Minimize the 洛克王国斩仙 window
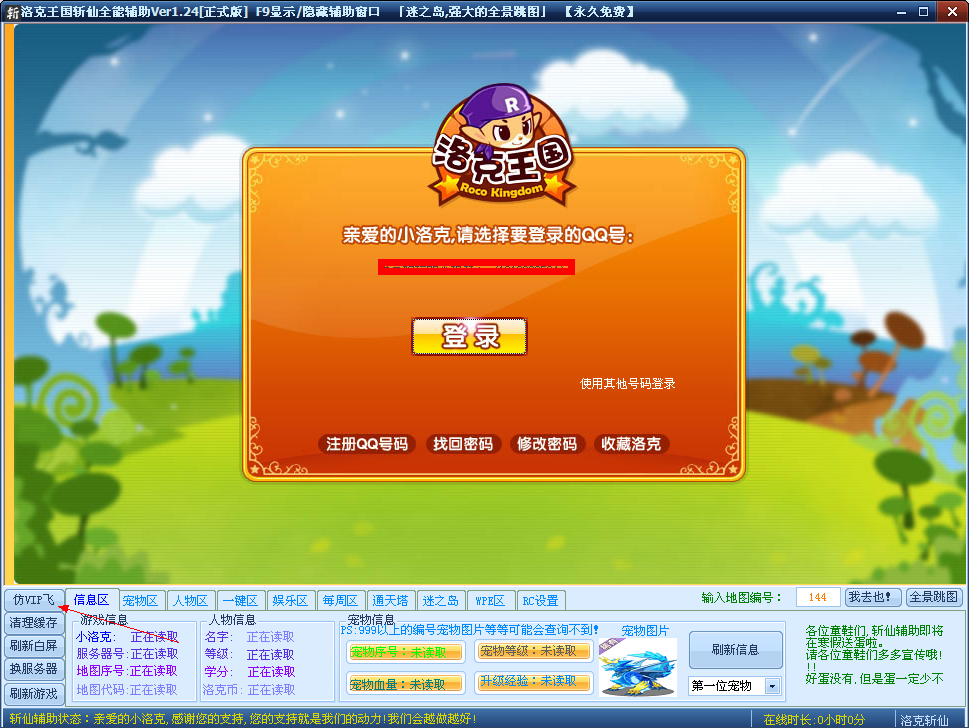Viewport: 969px width, 728px height. pos(902,12)
